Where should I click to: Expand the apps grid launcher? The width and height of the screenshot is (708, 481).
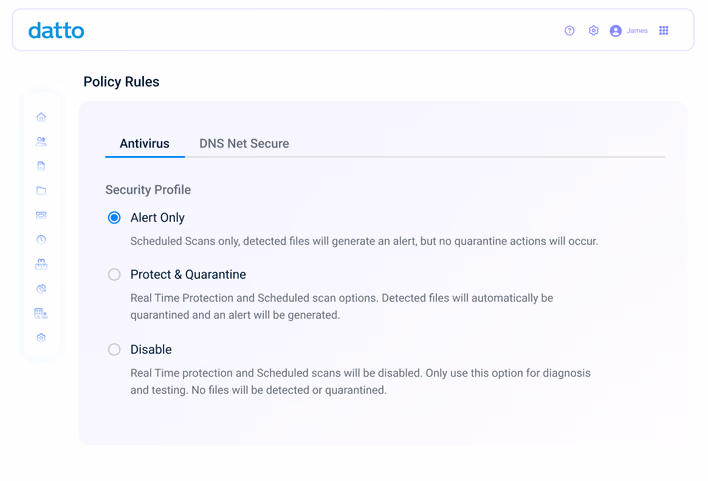coord(663,31)
